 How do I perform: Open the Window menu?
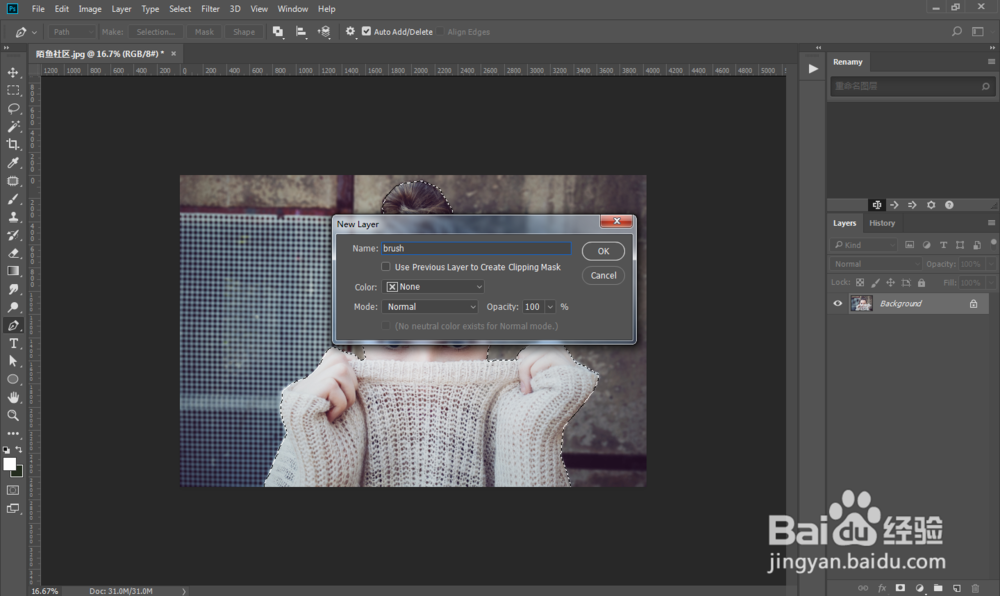293,9
